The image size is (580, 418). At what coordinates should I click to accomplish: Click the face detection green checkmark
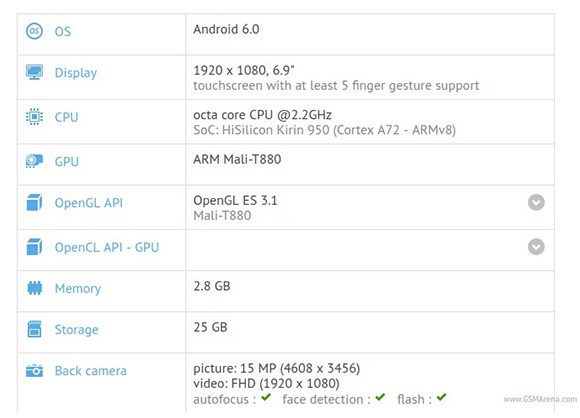coord(380,398)
